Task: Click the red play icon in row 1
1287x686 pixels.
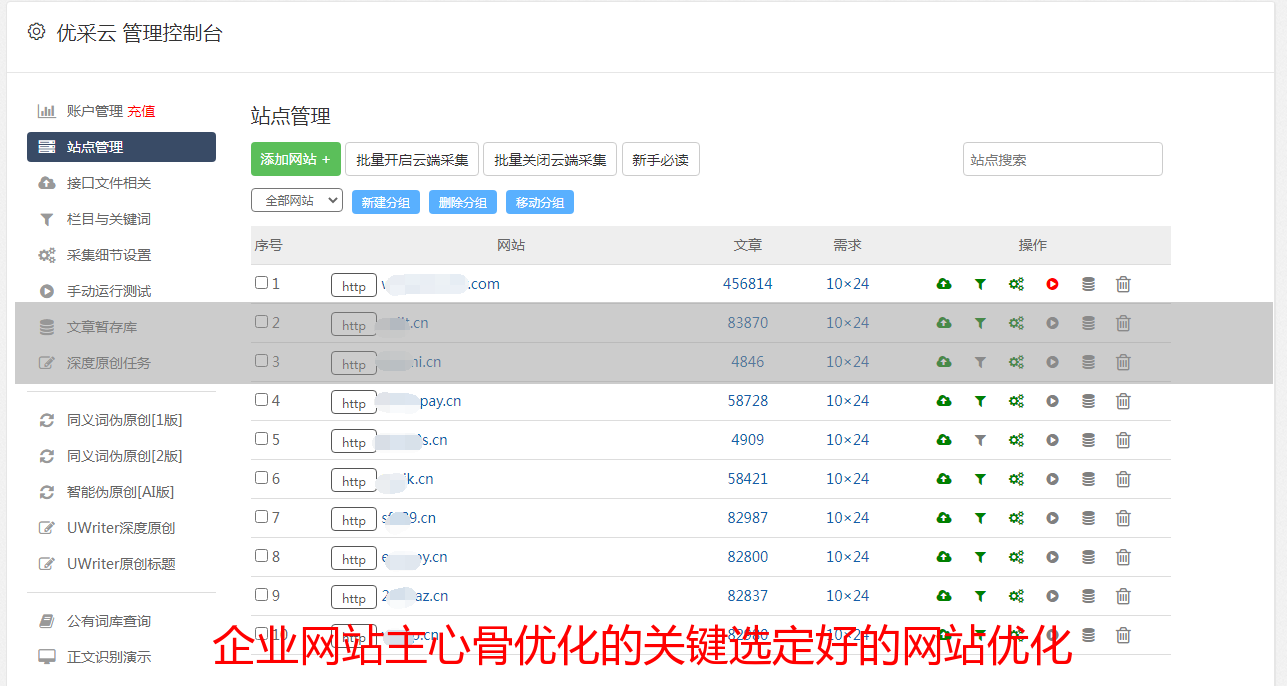Action: 1052,284
